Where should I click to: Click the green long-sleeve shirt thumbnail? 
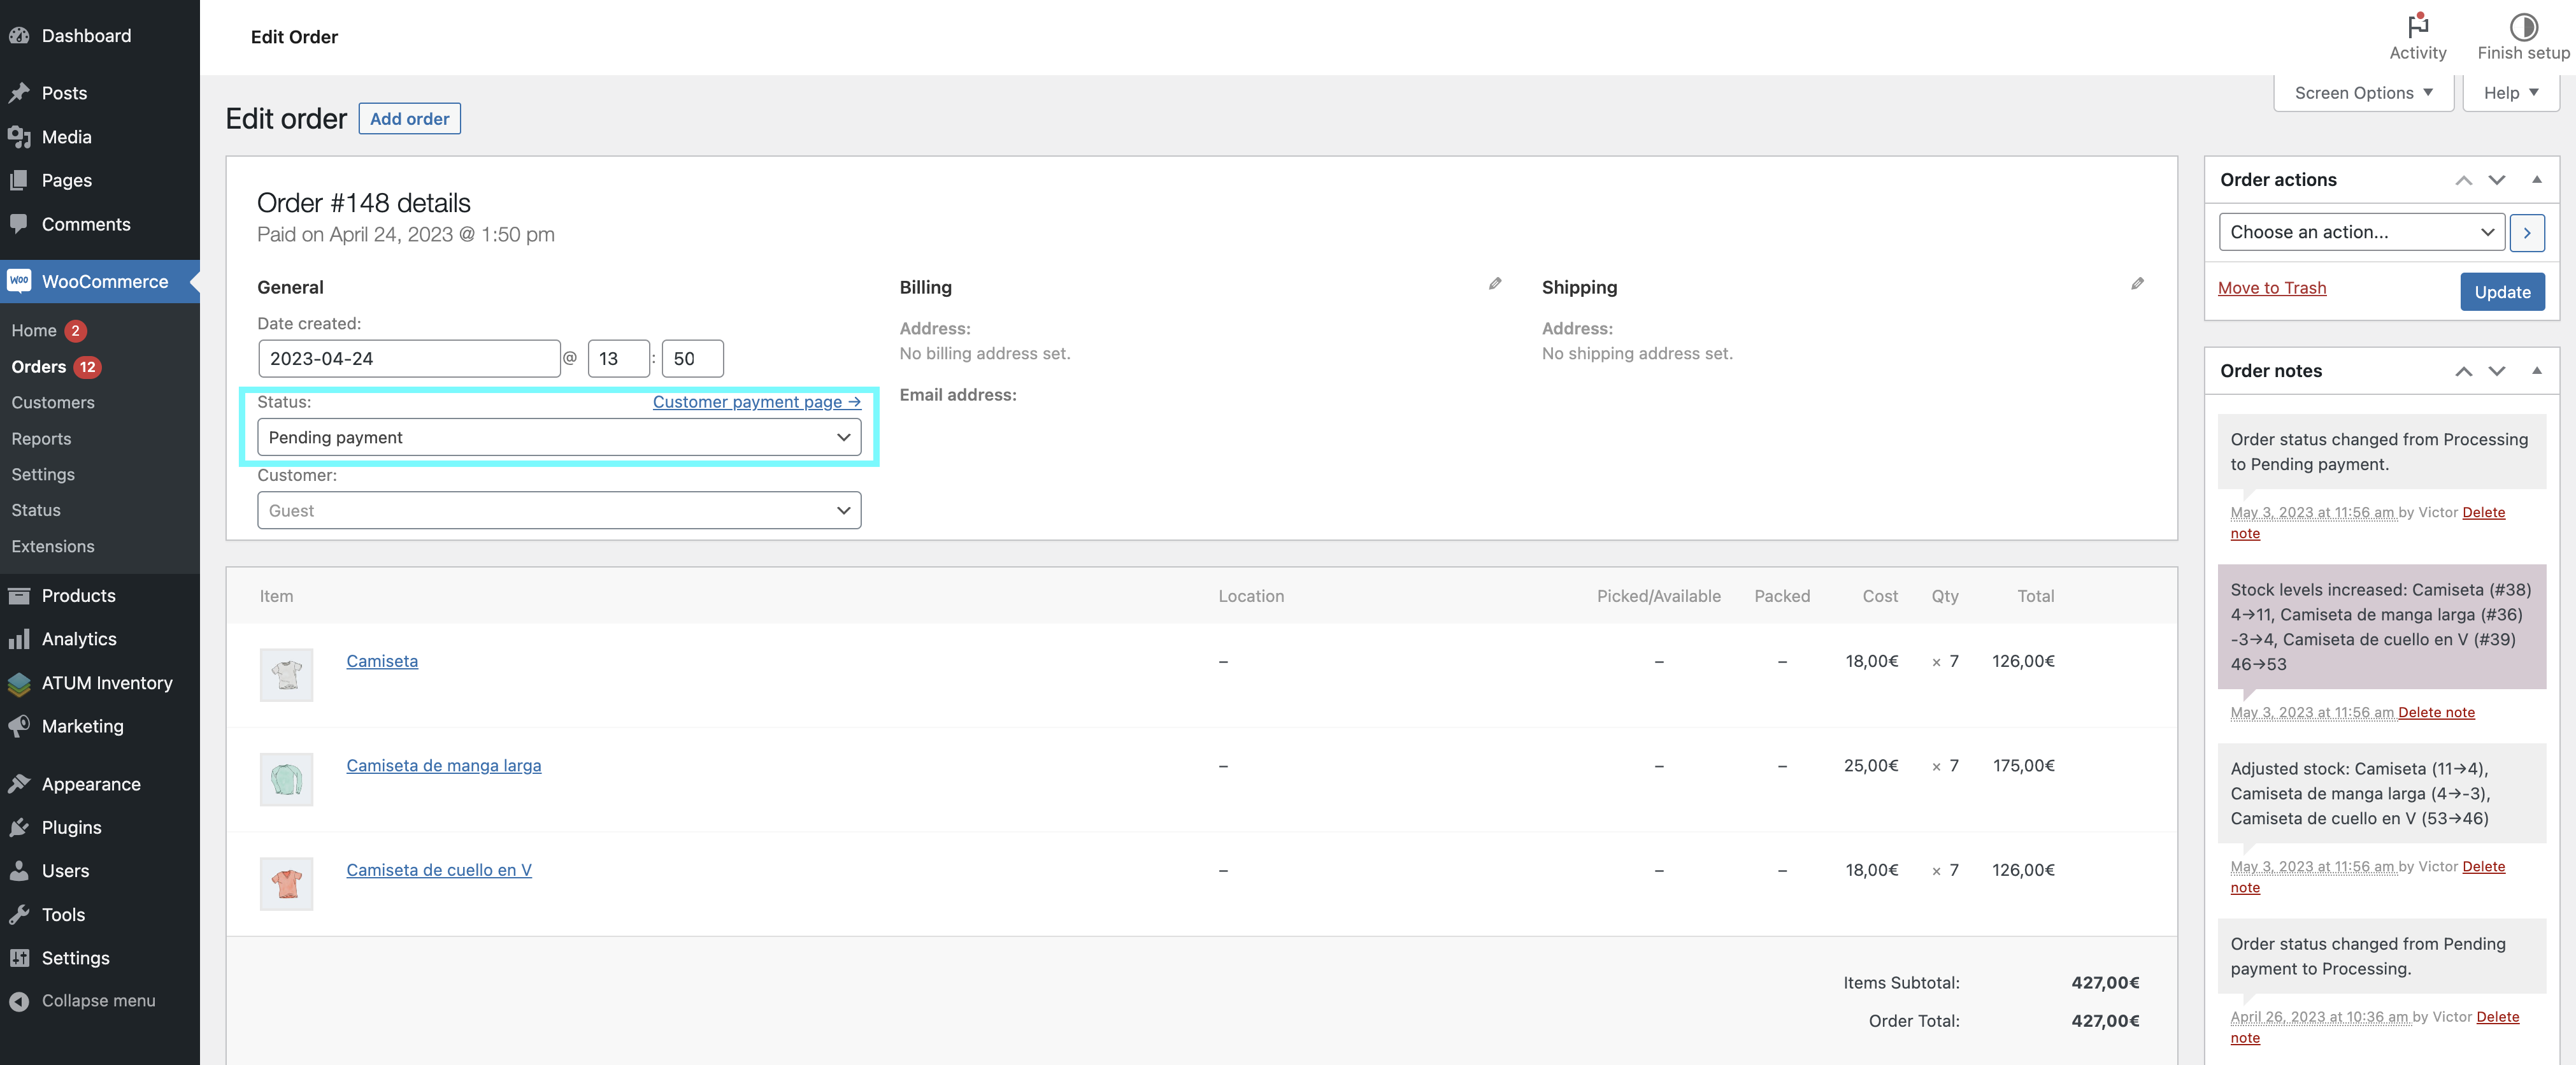point(287,779)
